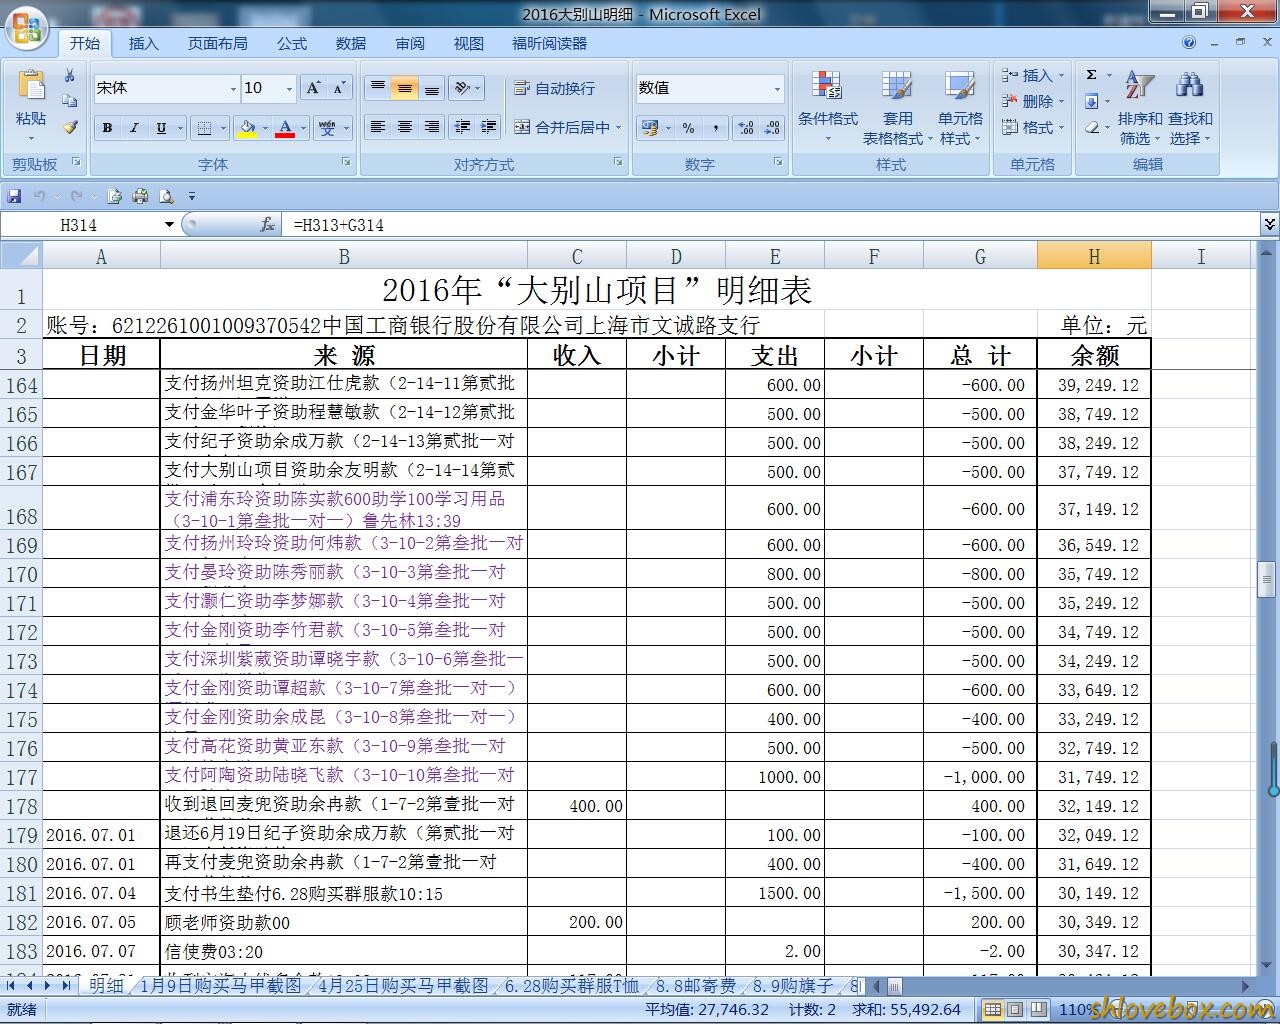Toggle Italic formatting

[134, 128]
